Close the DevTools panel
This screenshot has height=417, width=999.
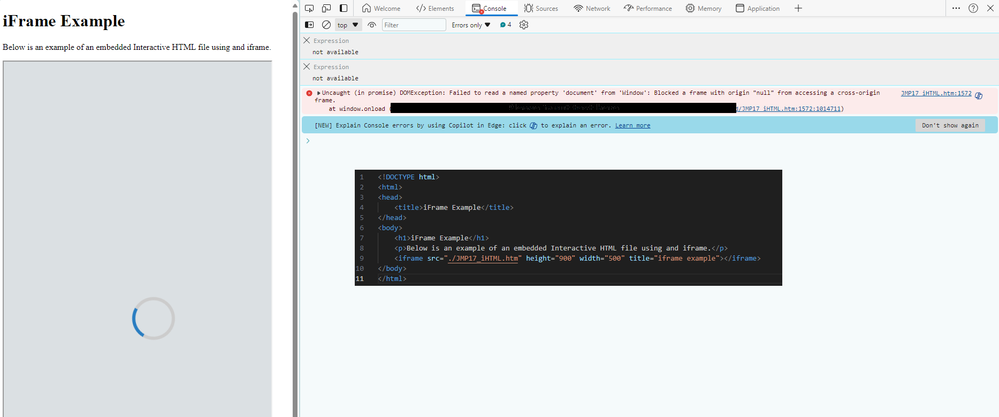[x=990, y=8]
